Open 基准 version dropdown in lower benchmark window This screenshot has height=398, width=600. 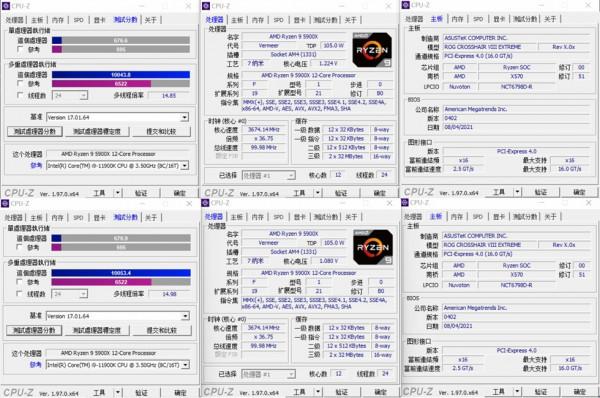(185, 316)
